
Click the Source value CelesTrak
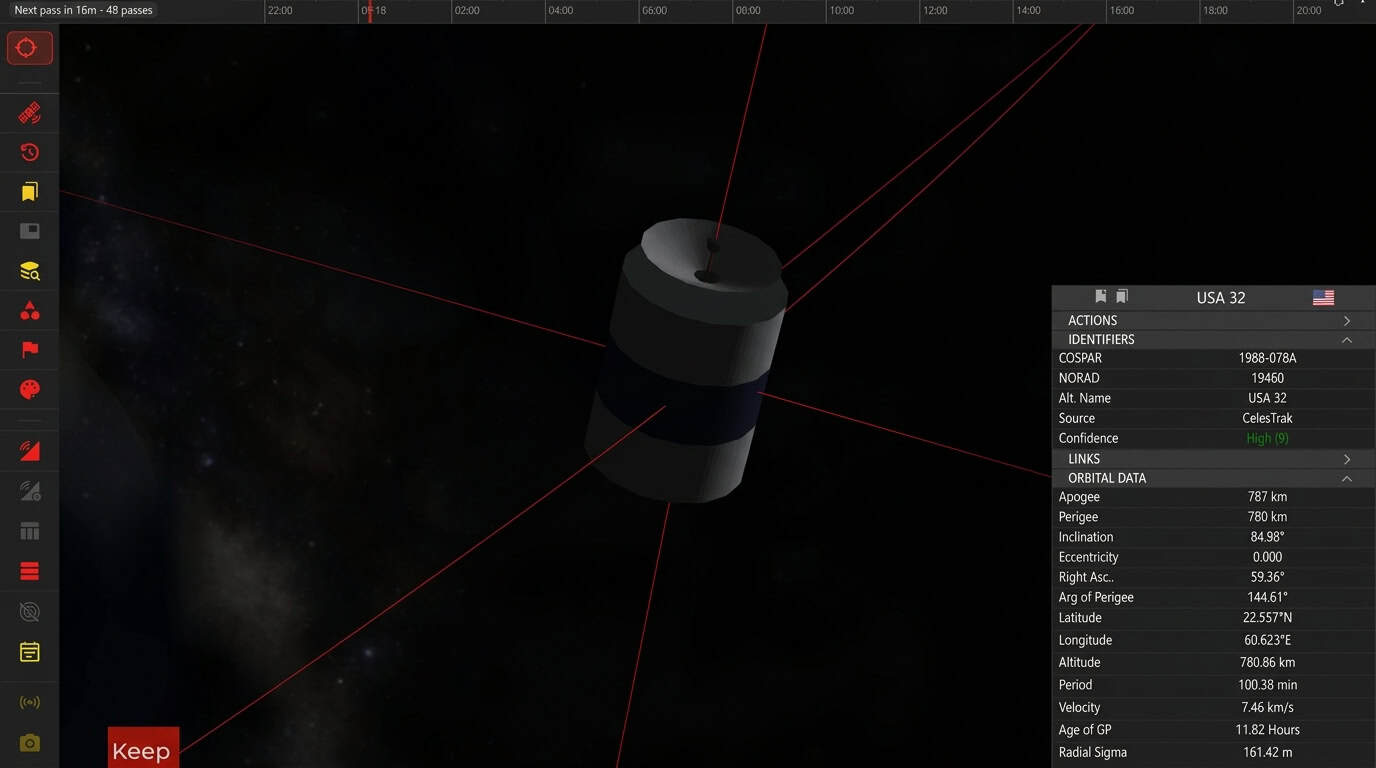pos(1267,418)
